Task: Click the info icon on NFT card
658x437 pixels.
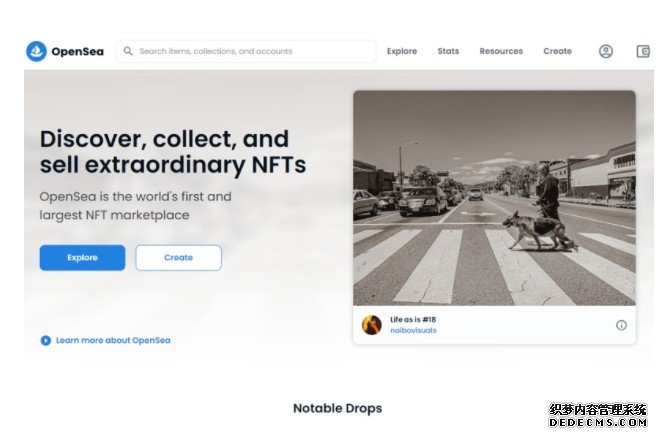Action: (x=621, y=325)
